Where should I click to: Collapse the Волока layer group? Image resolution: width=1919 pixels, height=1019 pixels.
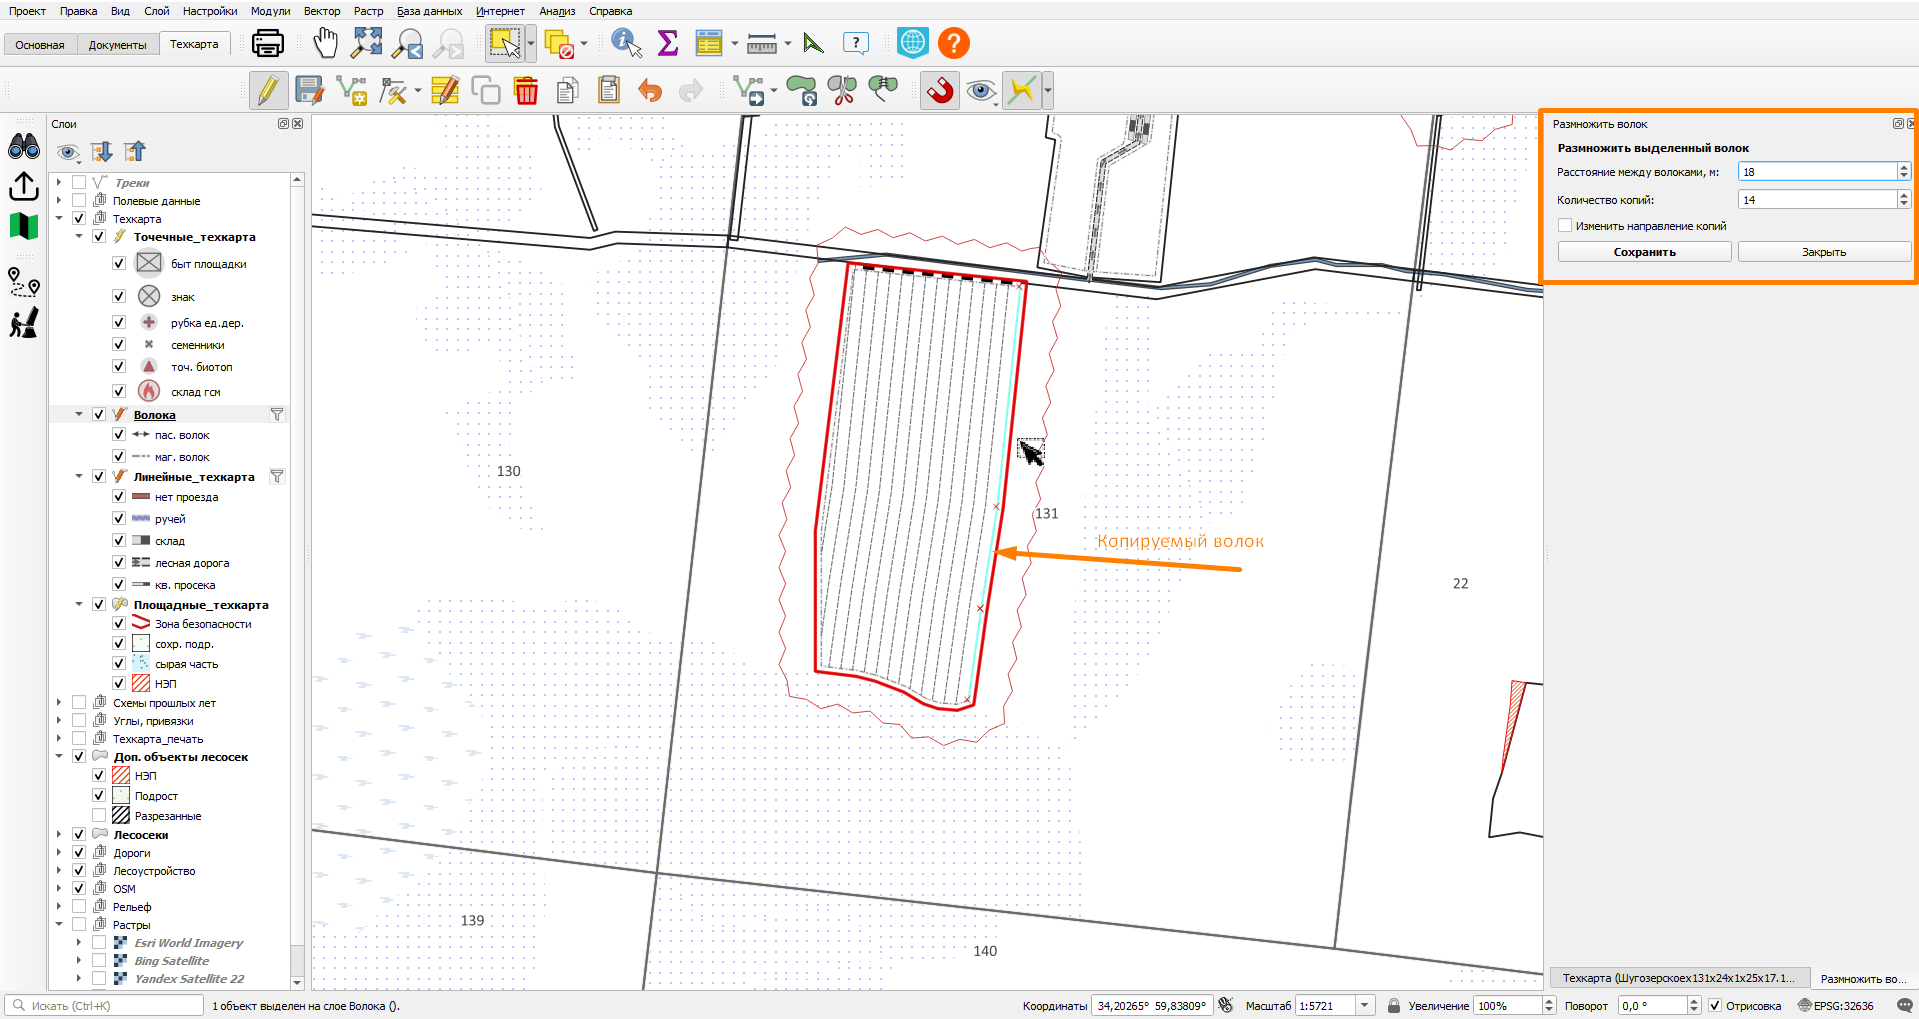point(79,415)
